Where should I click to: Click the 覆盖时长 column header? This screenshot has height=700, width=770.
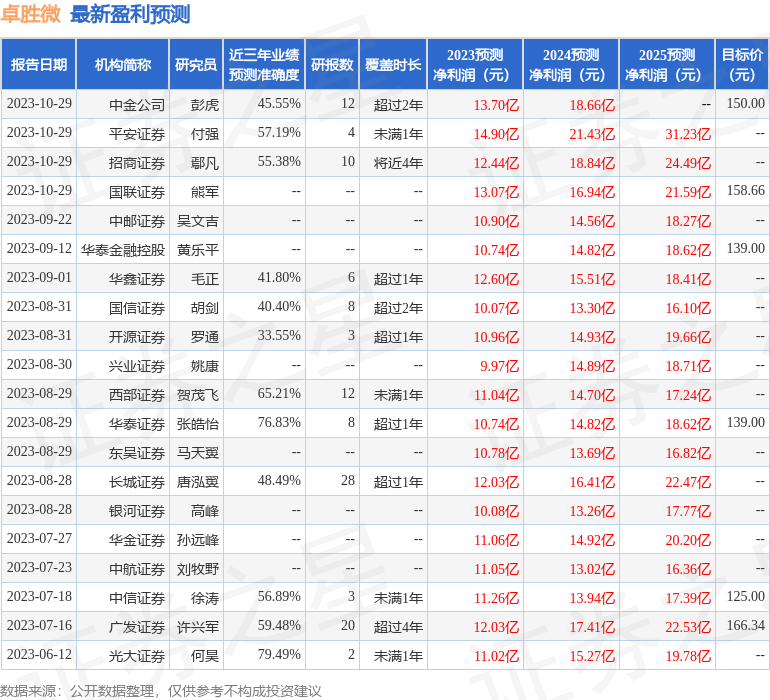coord(393,65)
